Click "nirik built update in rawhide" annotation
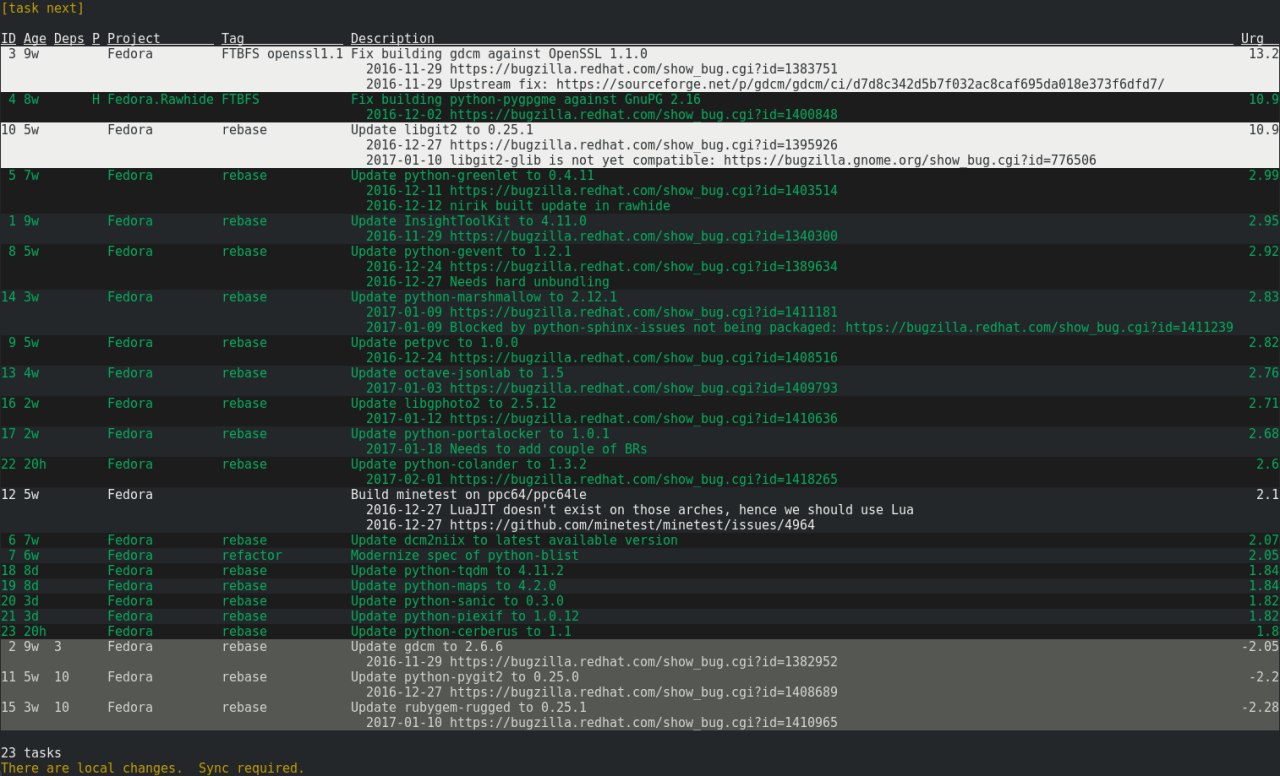1280x776 pixels. click(560, 206)
